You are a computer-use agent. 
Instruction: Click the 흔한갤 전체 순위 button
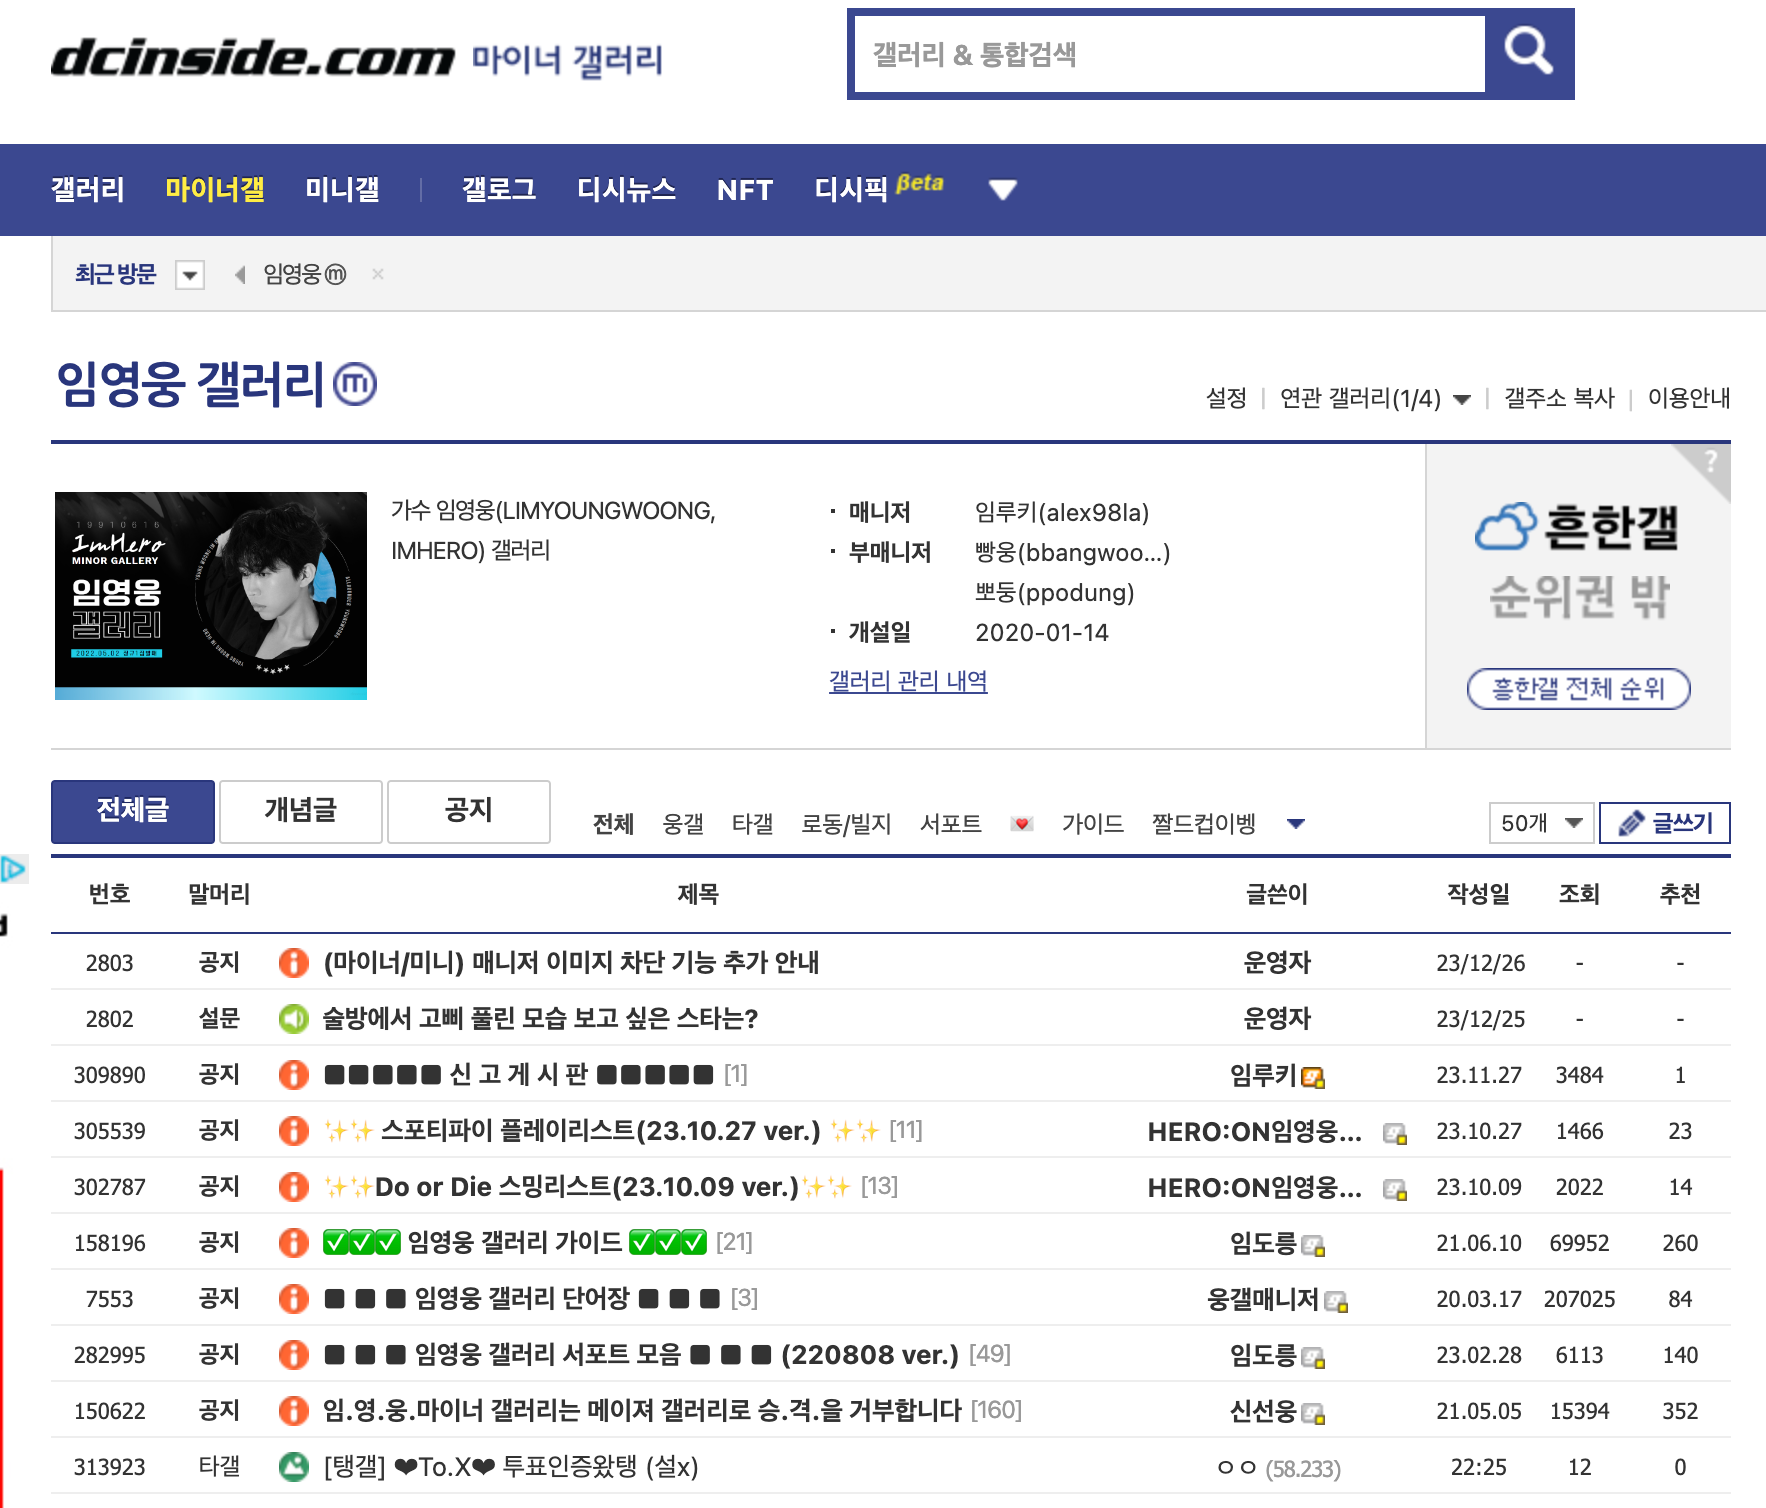1578,689
